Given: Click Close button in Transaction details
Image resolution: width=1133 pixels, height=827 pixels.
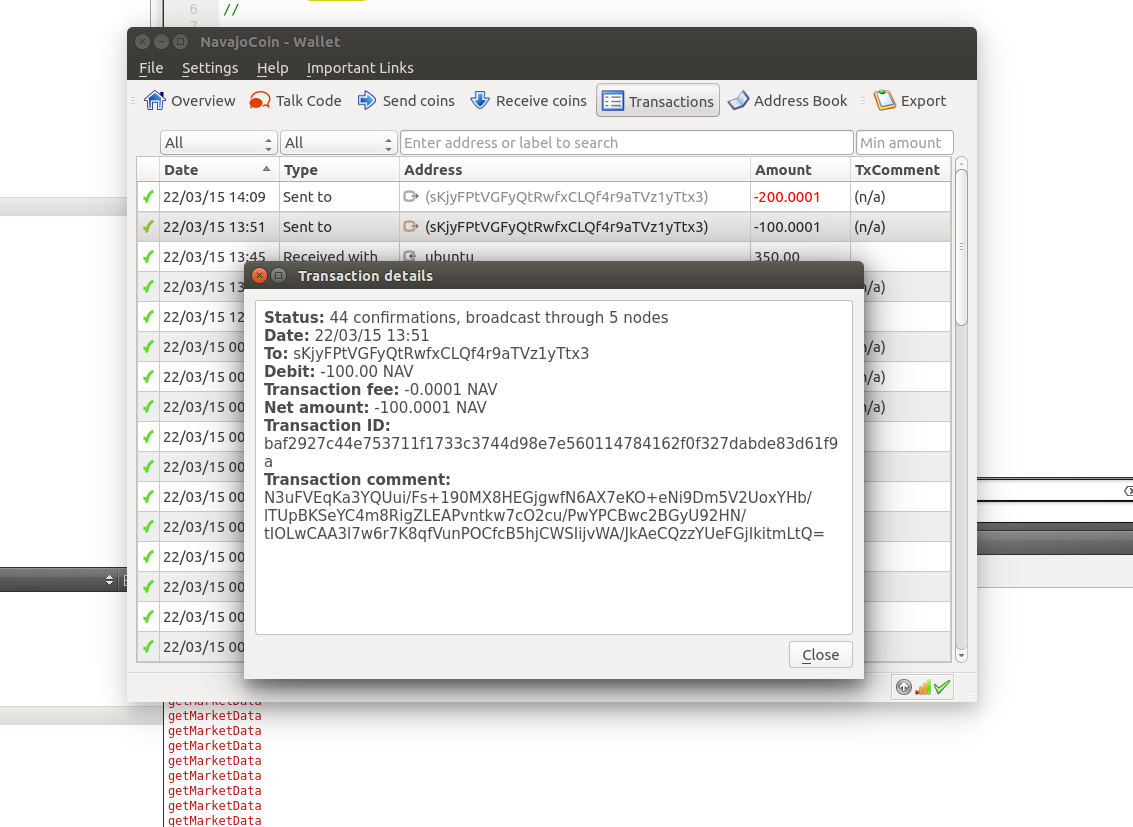Looking at the screenshot, I should pos(820,654).
